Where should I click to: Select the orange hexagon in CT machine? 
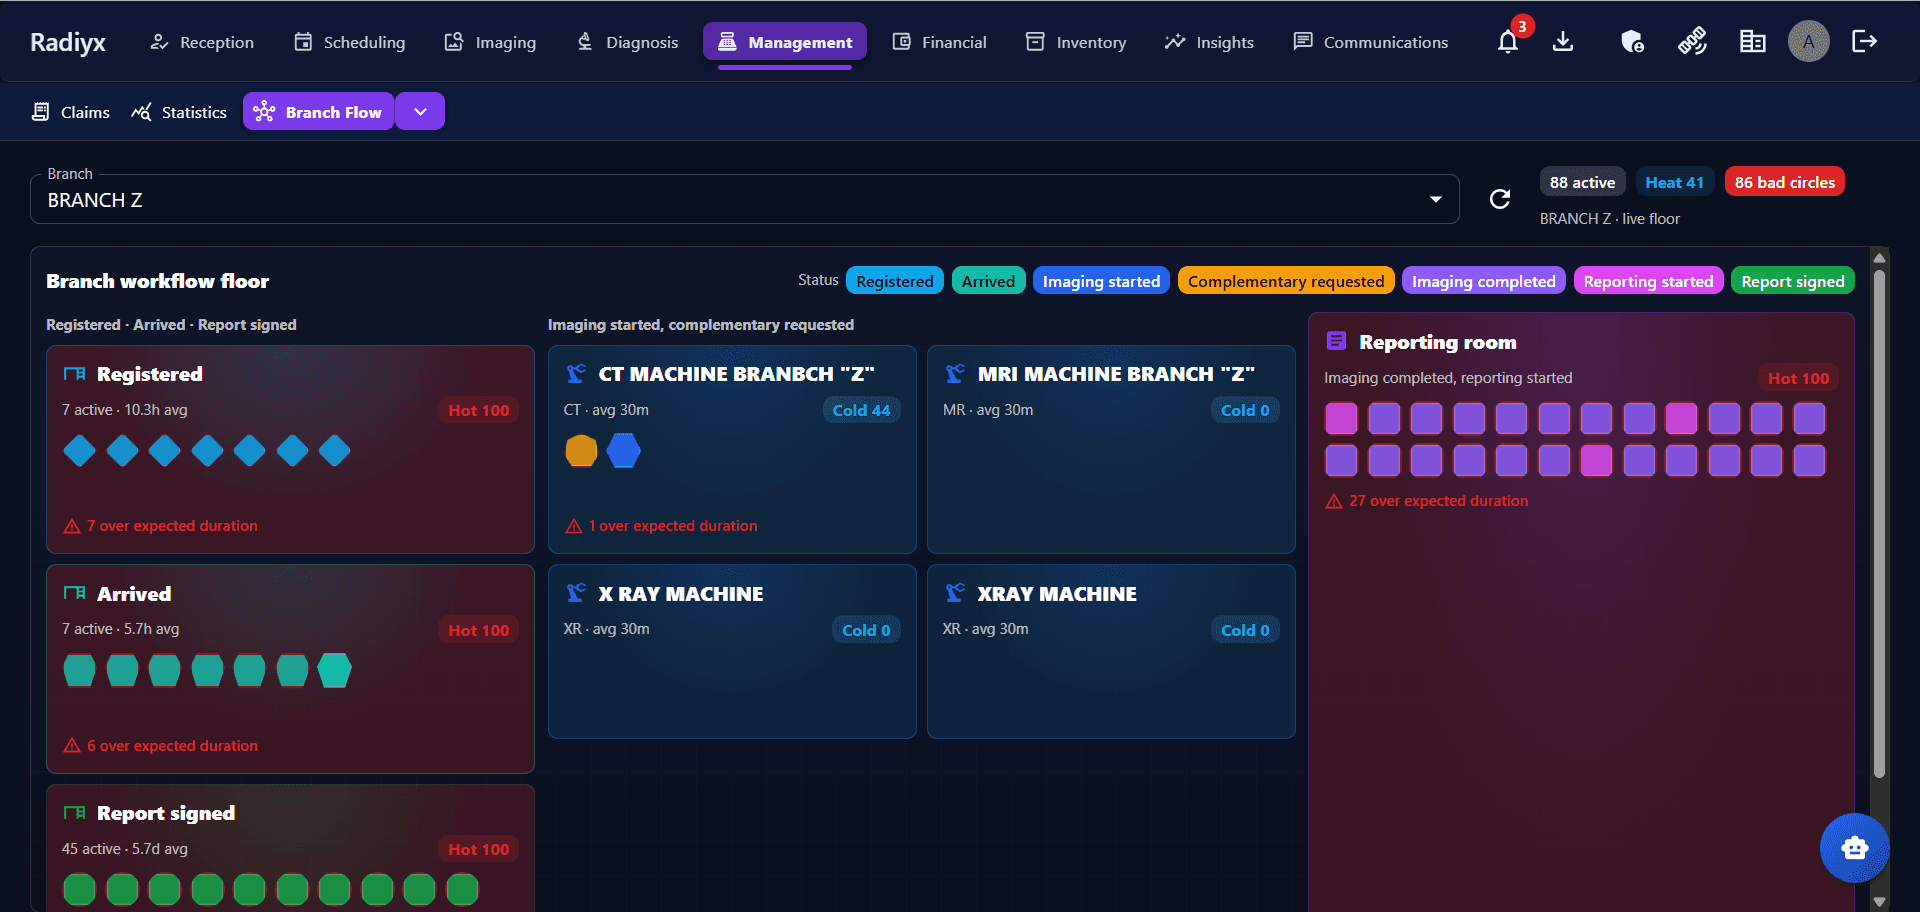581,451
